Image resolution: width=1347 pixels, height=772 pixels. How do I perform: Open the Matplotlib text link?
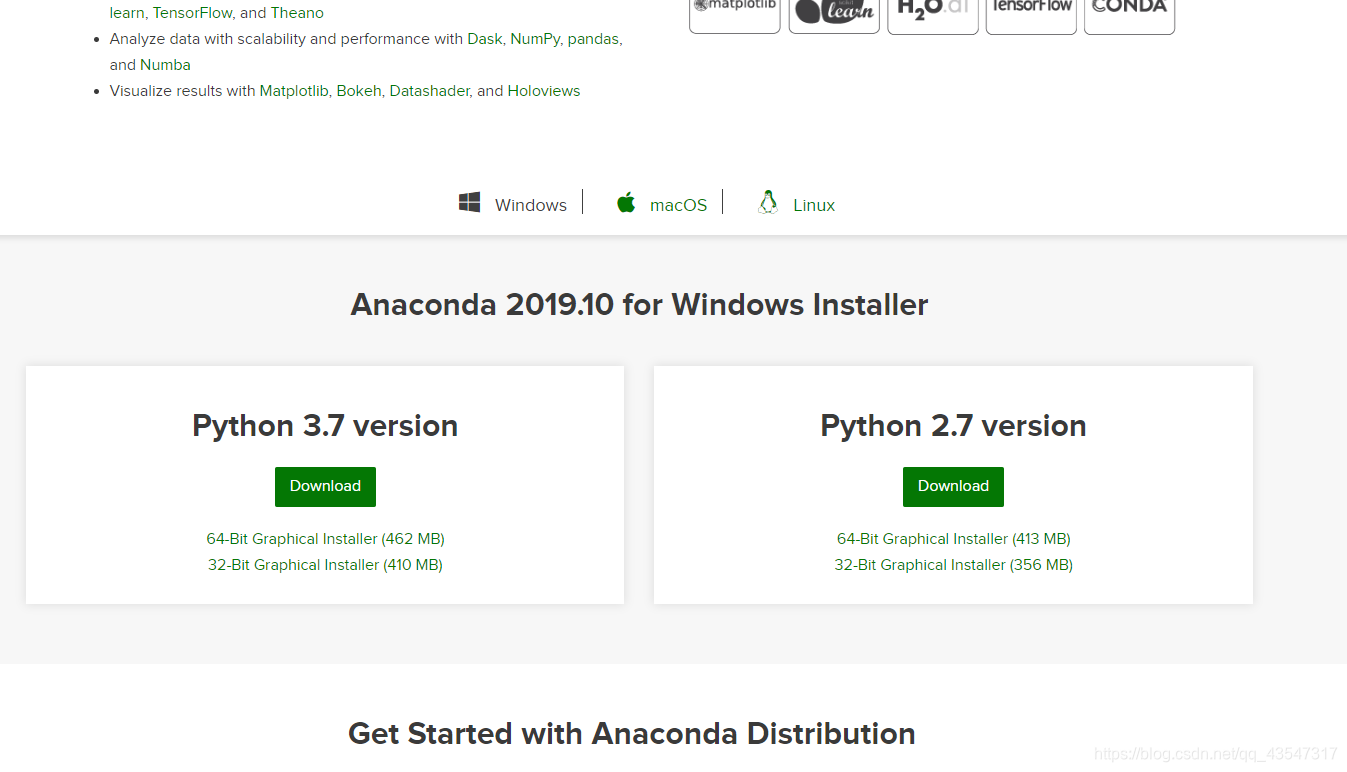coord(294,91)
